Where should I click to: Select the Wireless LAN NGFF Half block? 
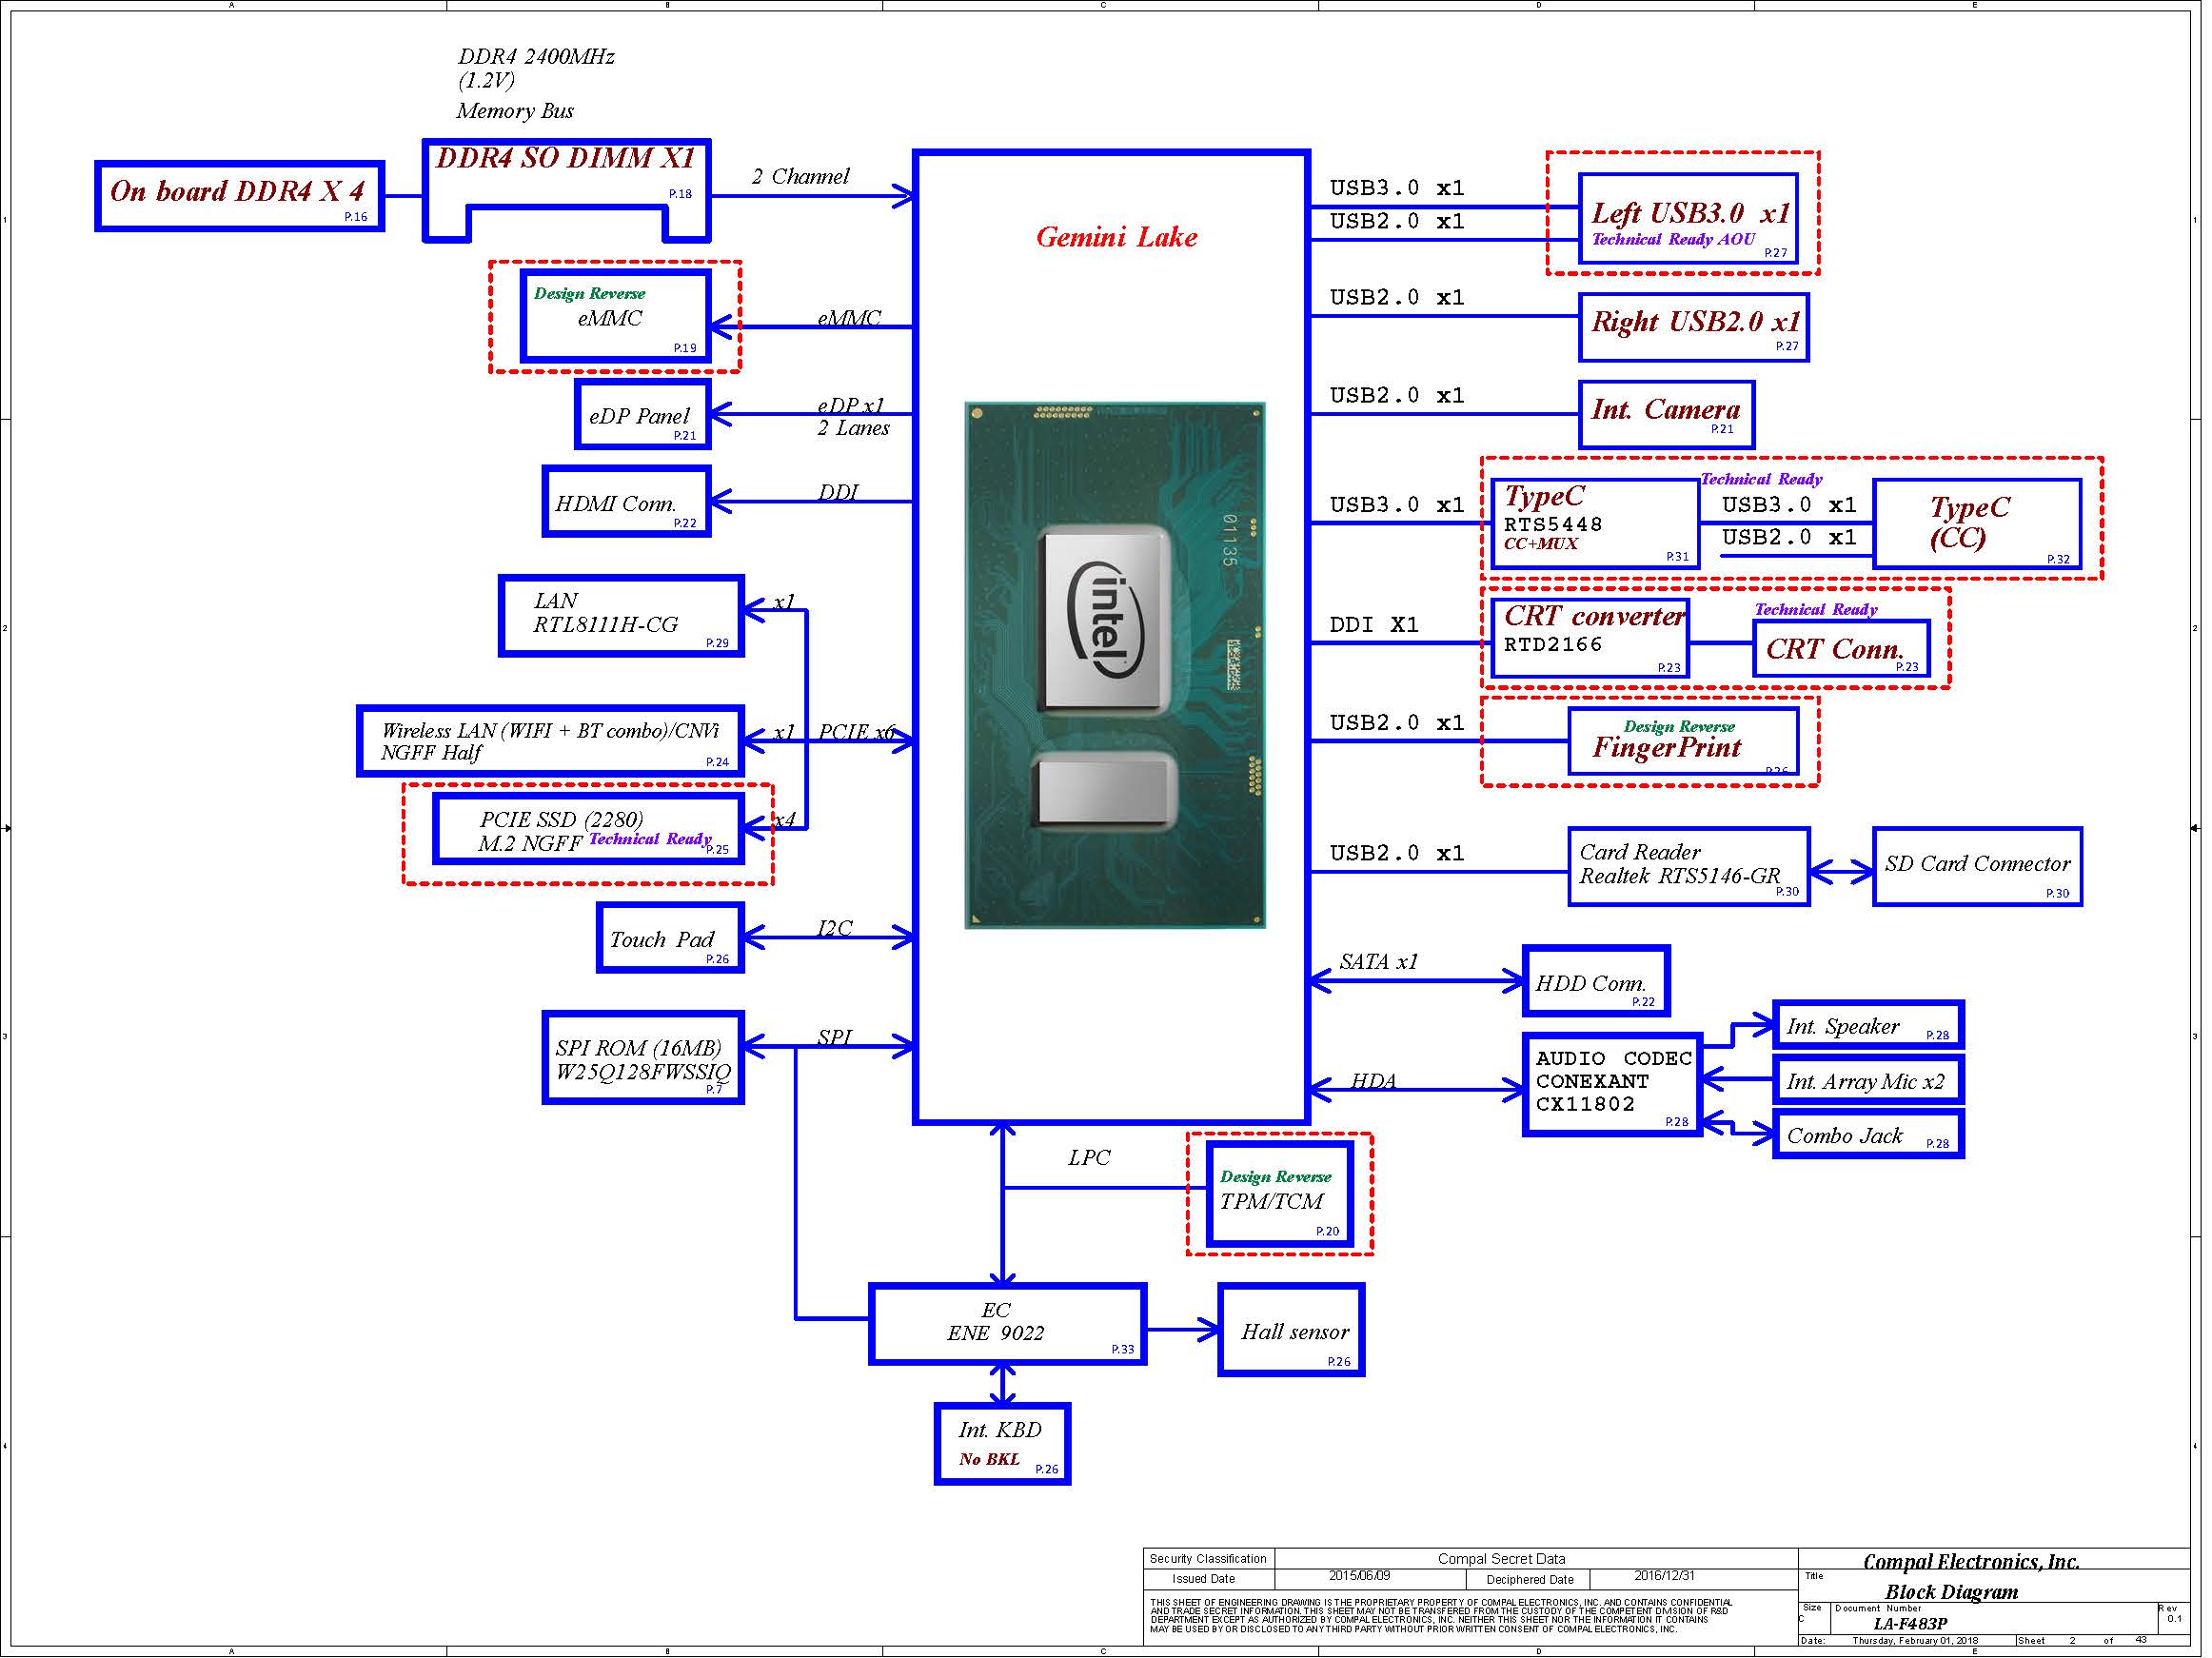(x=551, y=741)
